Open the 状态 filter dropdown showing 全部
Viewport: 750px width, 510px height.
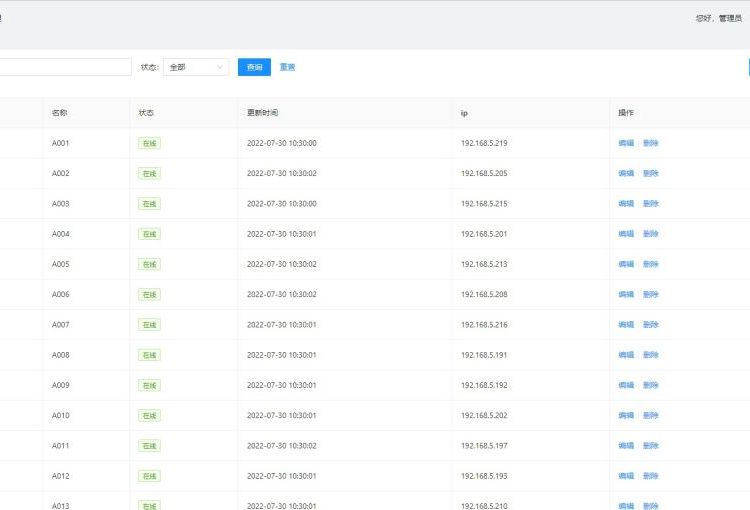click(x=196, y=67)
